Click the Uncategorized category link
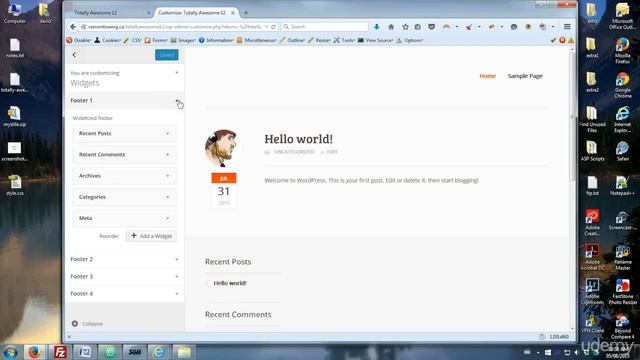 (294, 152)
